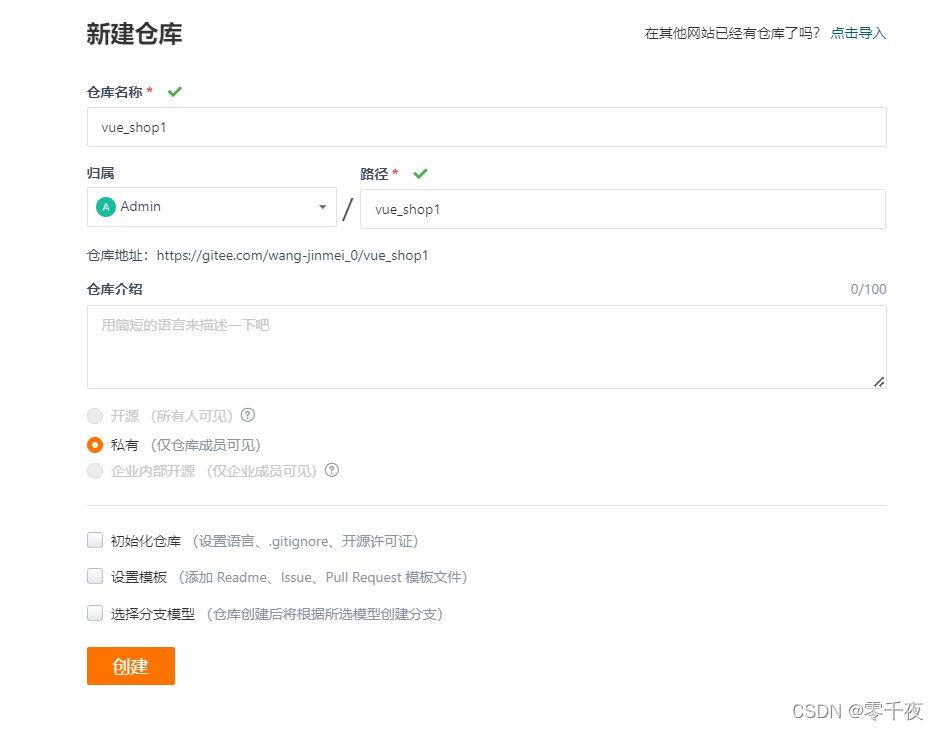Select the 私有 private radio button

pos(95,445)
